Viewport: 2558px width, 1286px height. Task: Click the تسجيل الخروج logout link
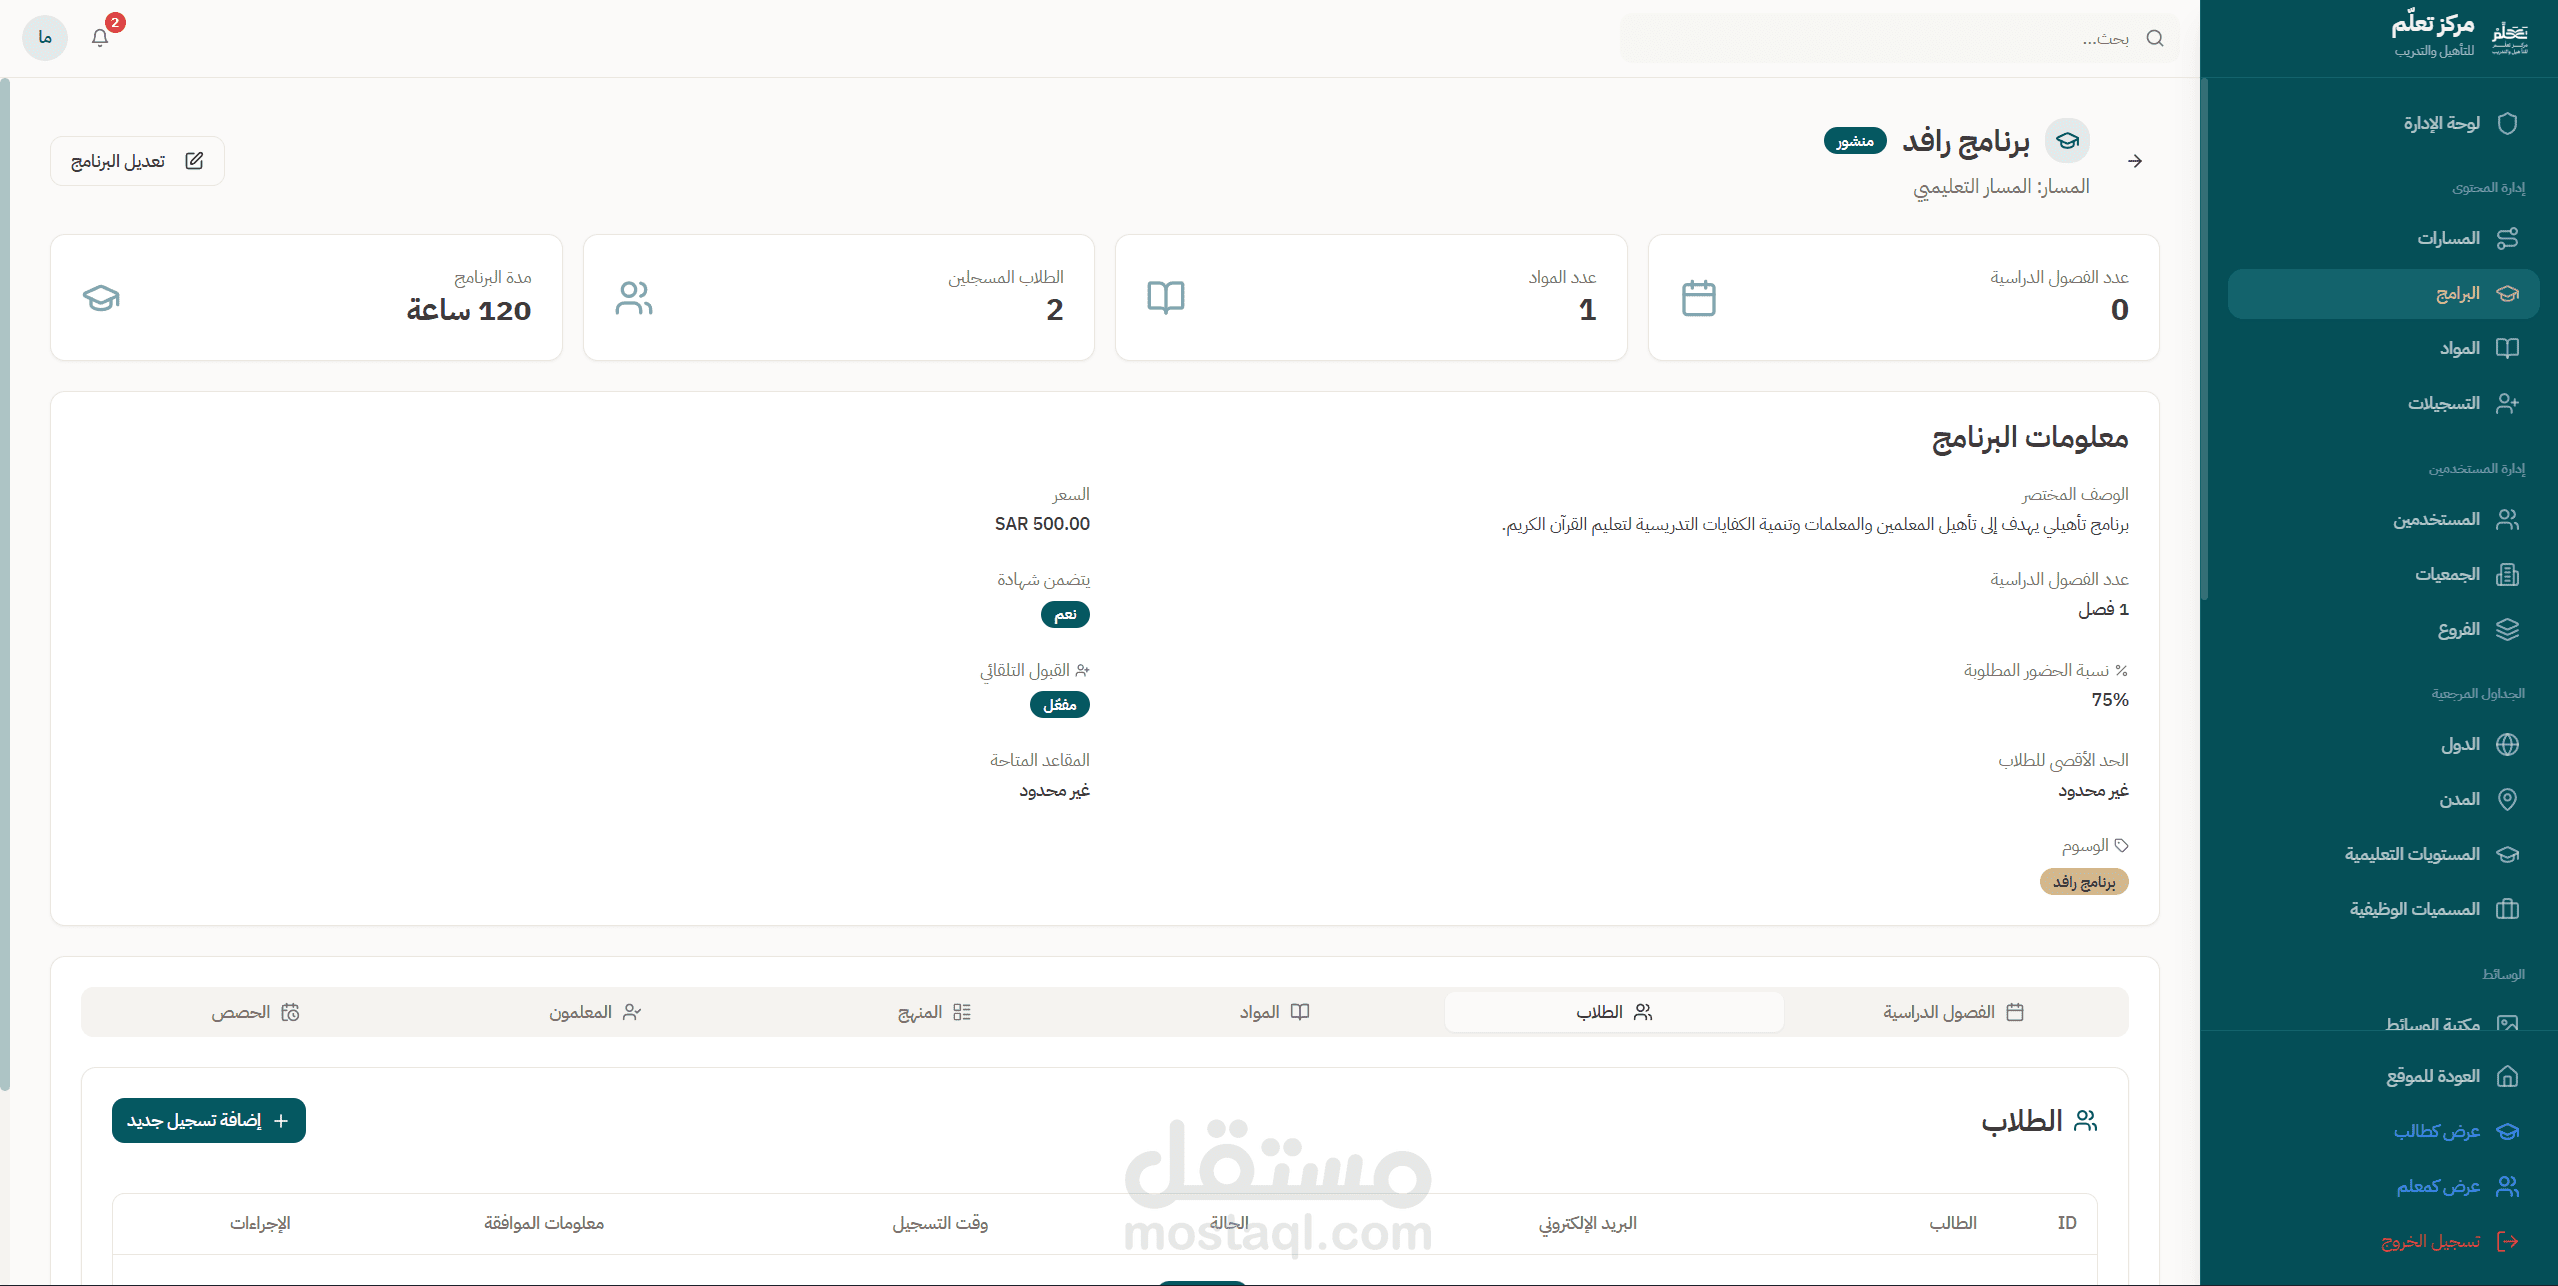click(2430, 1241)
